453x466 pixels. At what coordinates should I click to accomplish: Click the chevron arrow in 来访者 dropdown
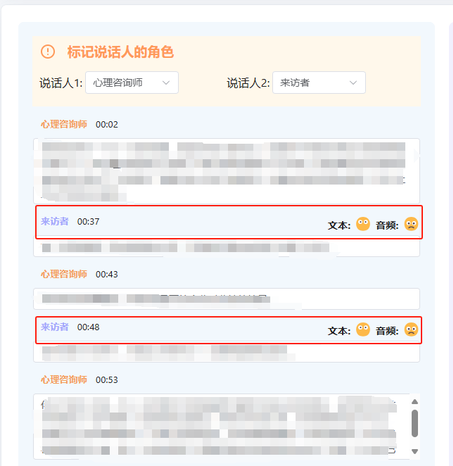353,83
